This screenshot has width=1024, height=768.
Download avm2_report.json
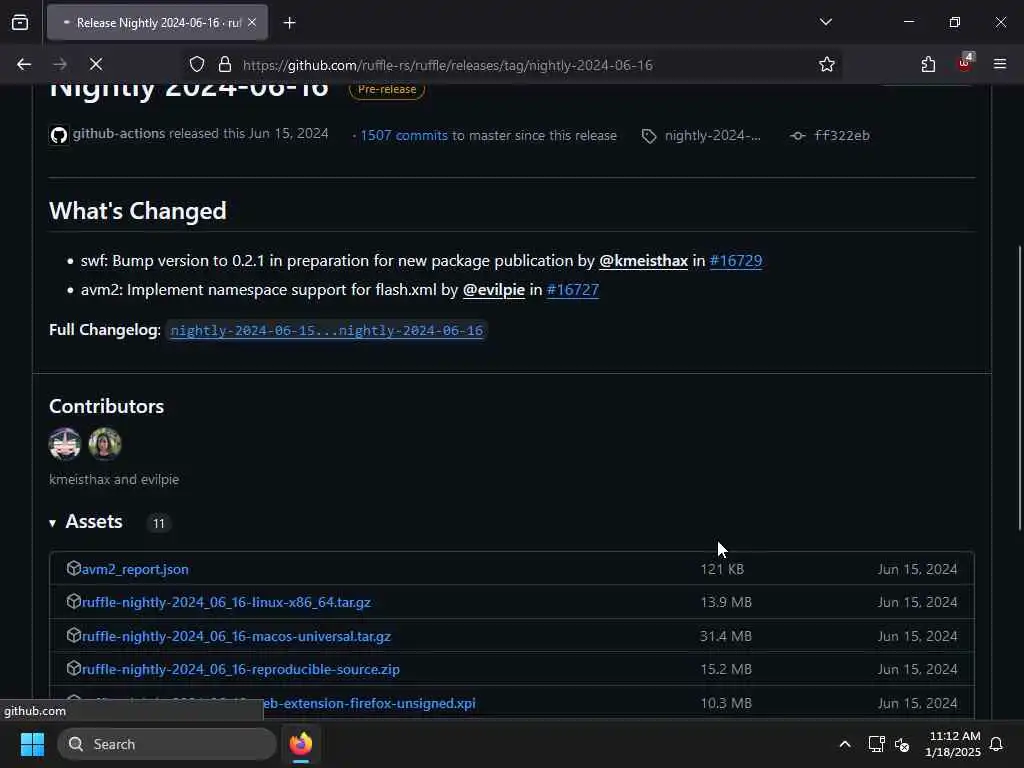[135, 569]
